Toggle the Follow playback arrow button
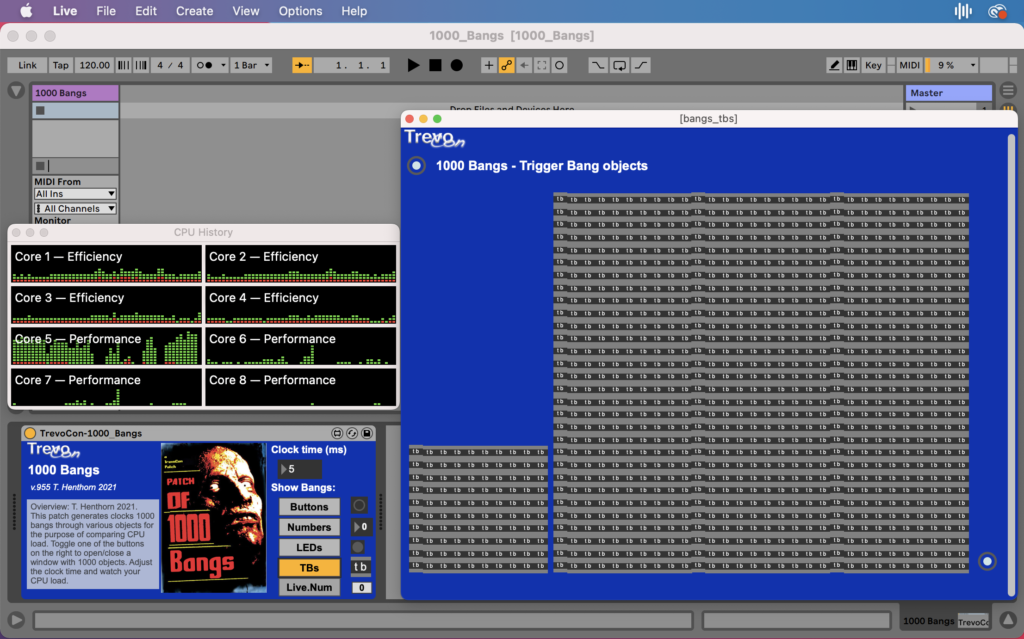 click(301, 65)
